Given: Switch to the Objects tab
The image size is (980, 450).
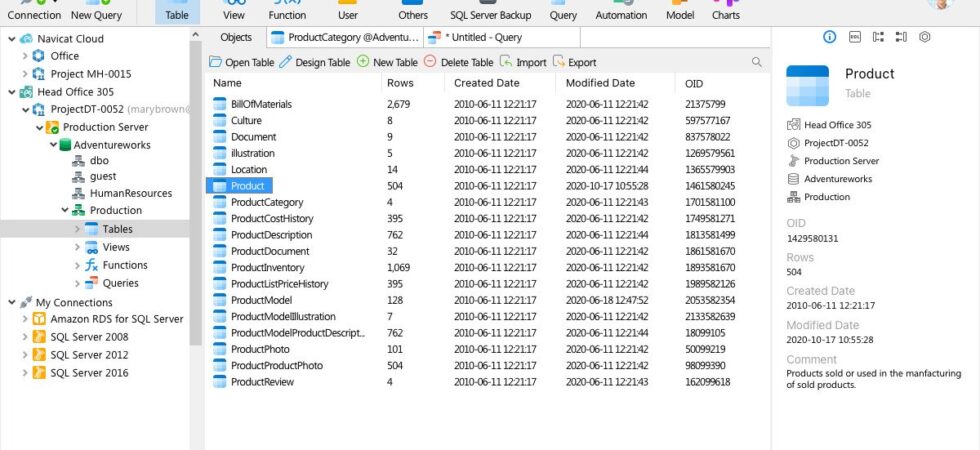Looking at the screenshot, I should [x=236, y=38].
